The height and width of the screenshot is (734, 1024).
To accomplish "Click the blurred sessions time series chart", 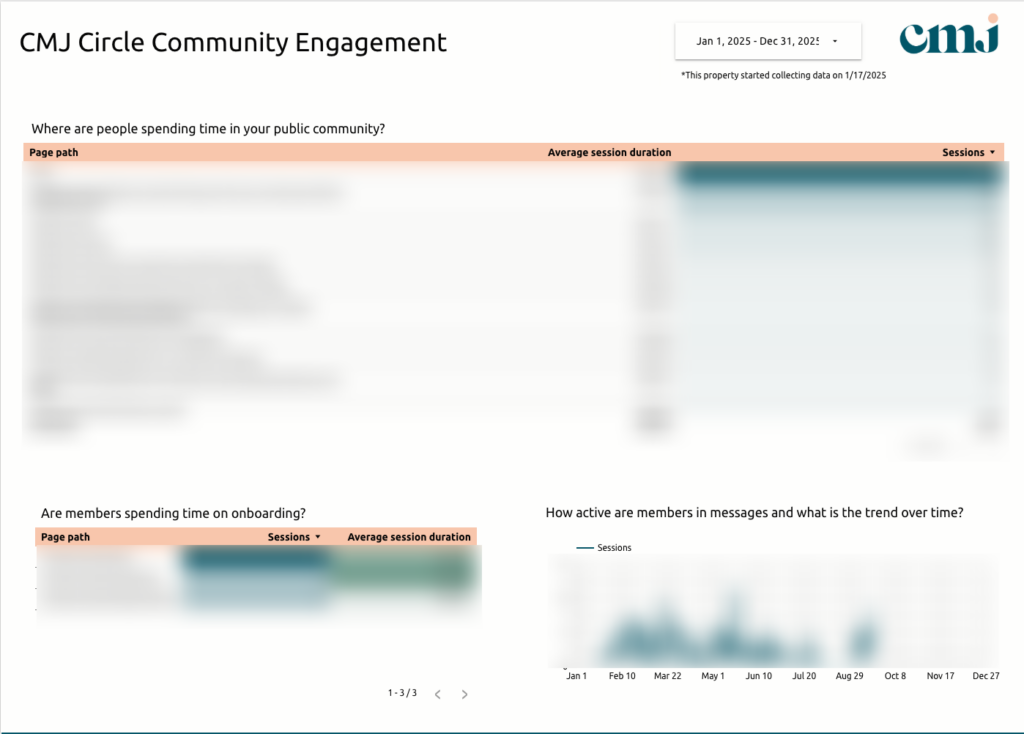I will coord(773,610).
